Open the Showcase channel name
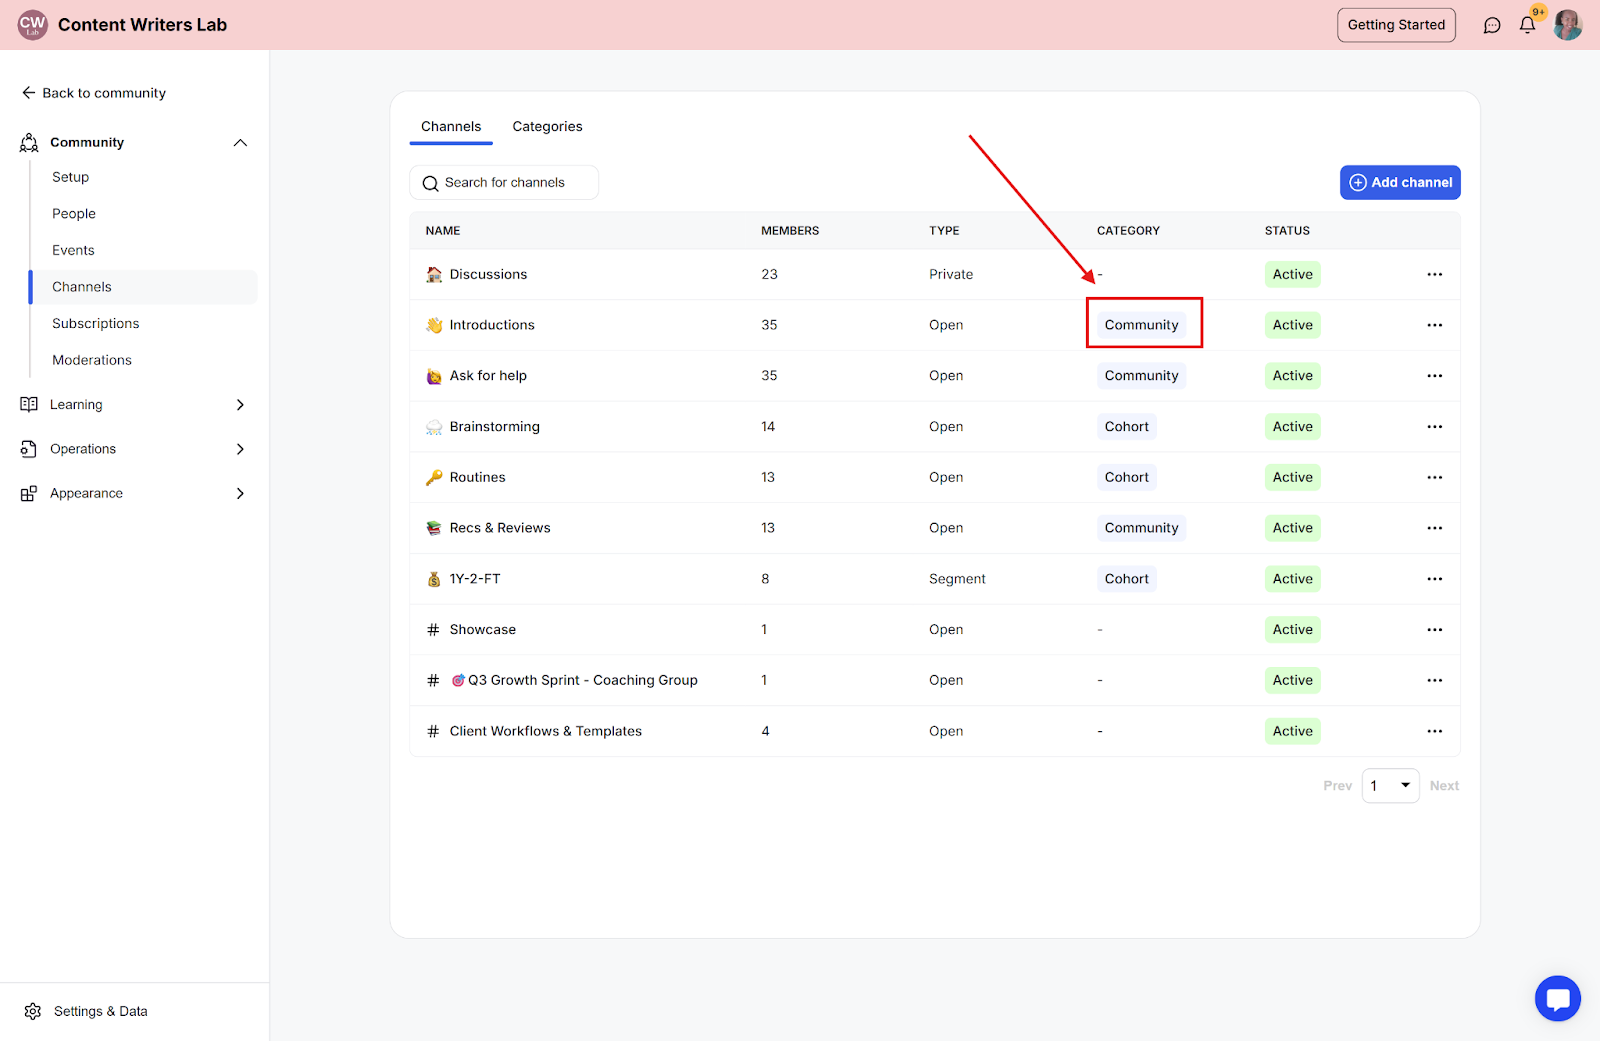 pos(483,630)
